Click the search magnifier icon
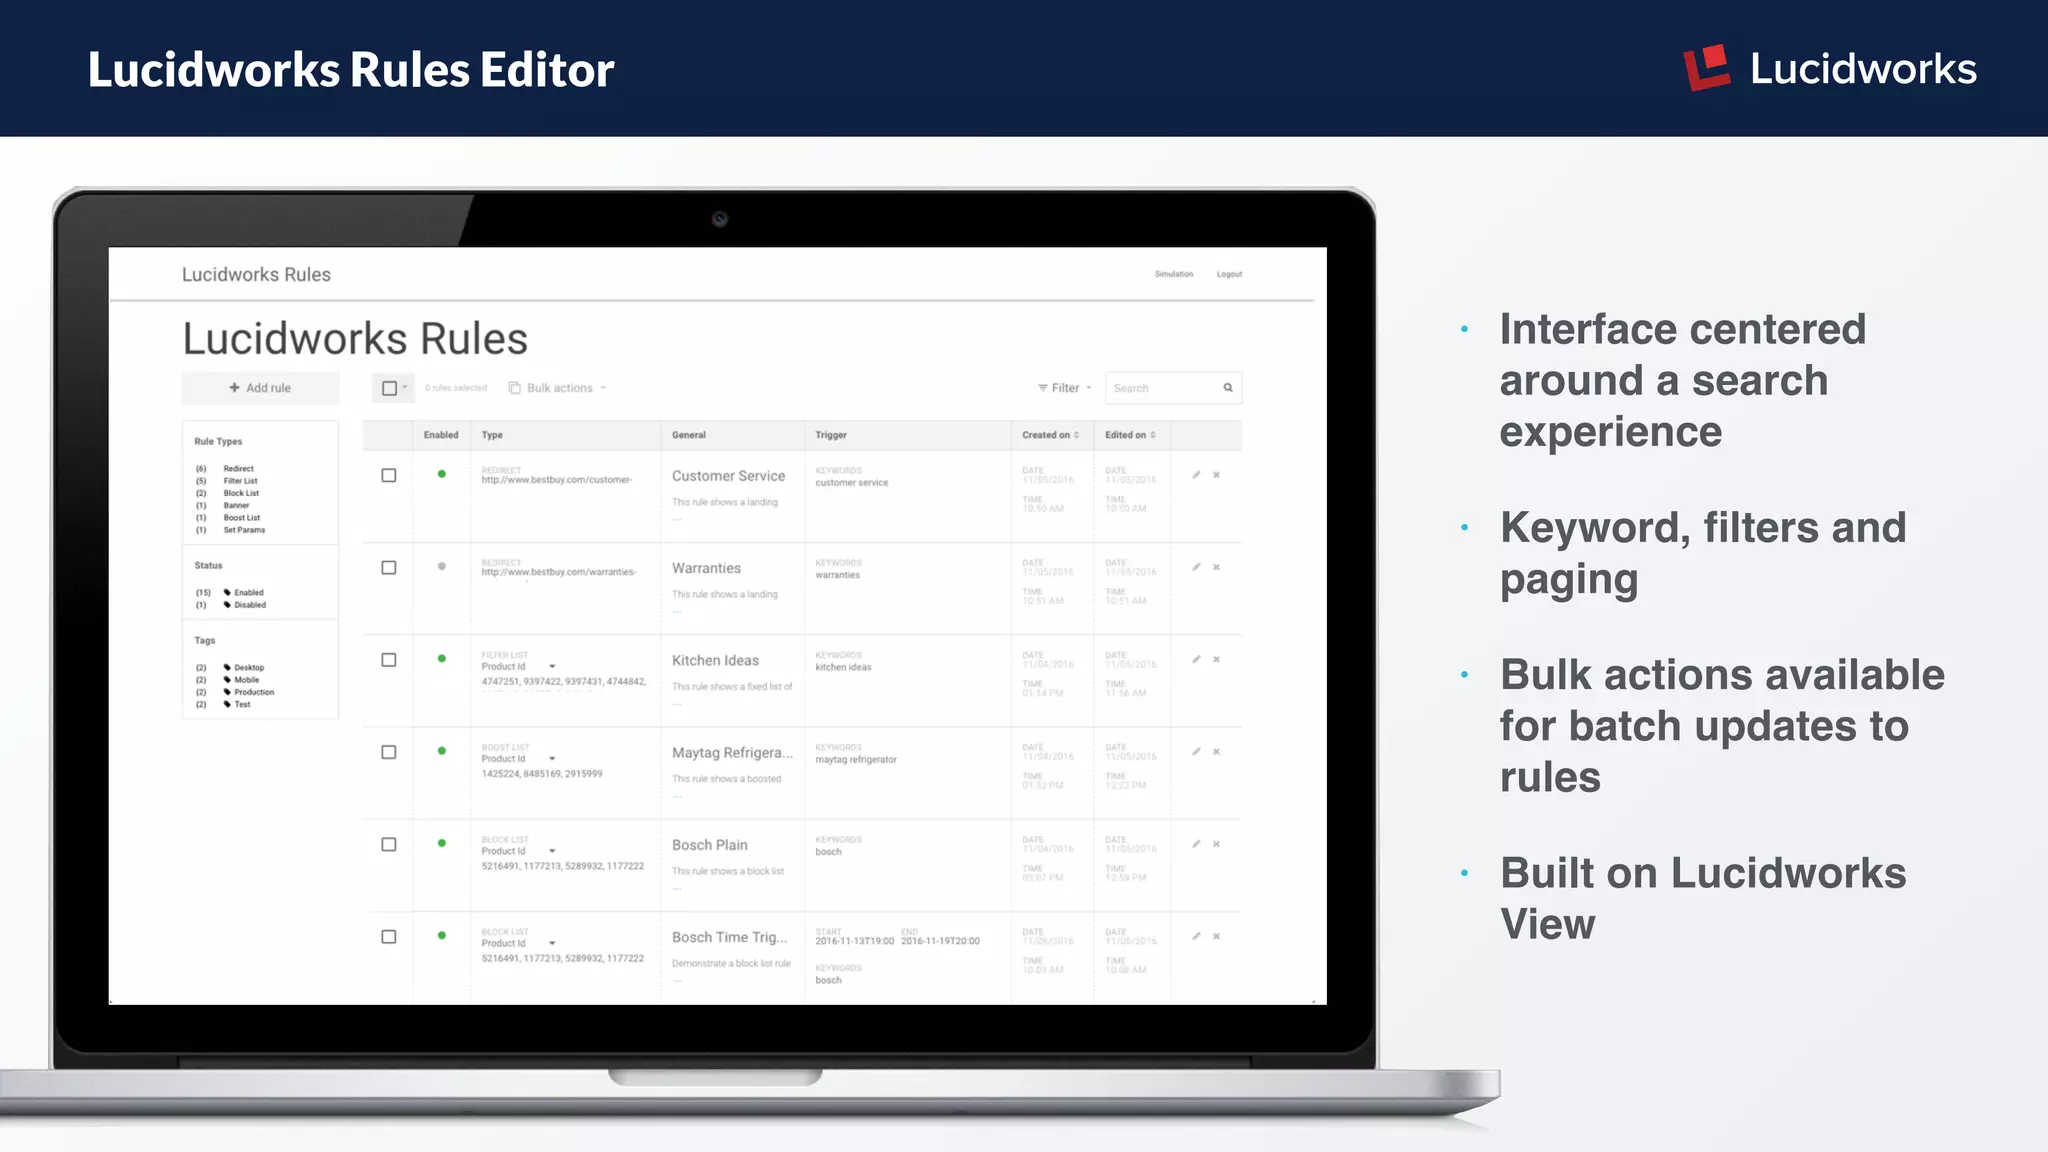The image size is (2048, 1152). coord(1228,388)
